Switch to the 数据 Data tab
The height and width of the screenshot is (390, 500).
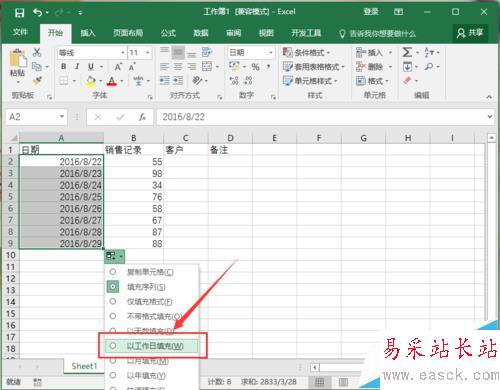coord(201,33)
